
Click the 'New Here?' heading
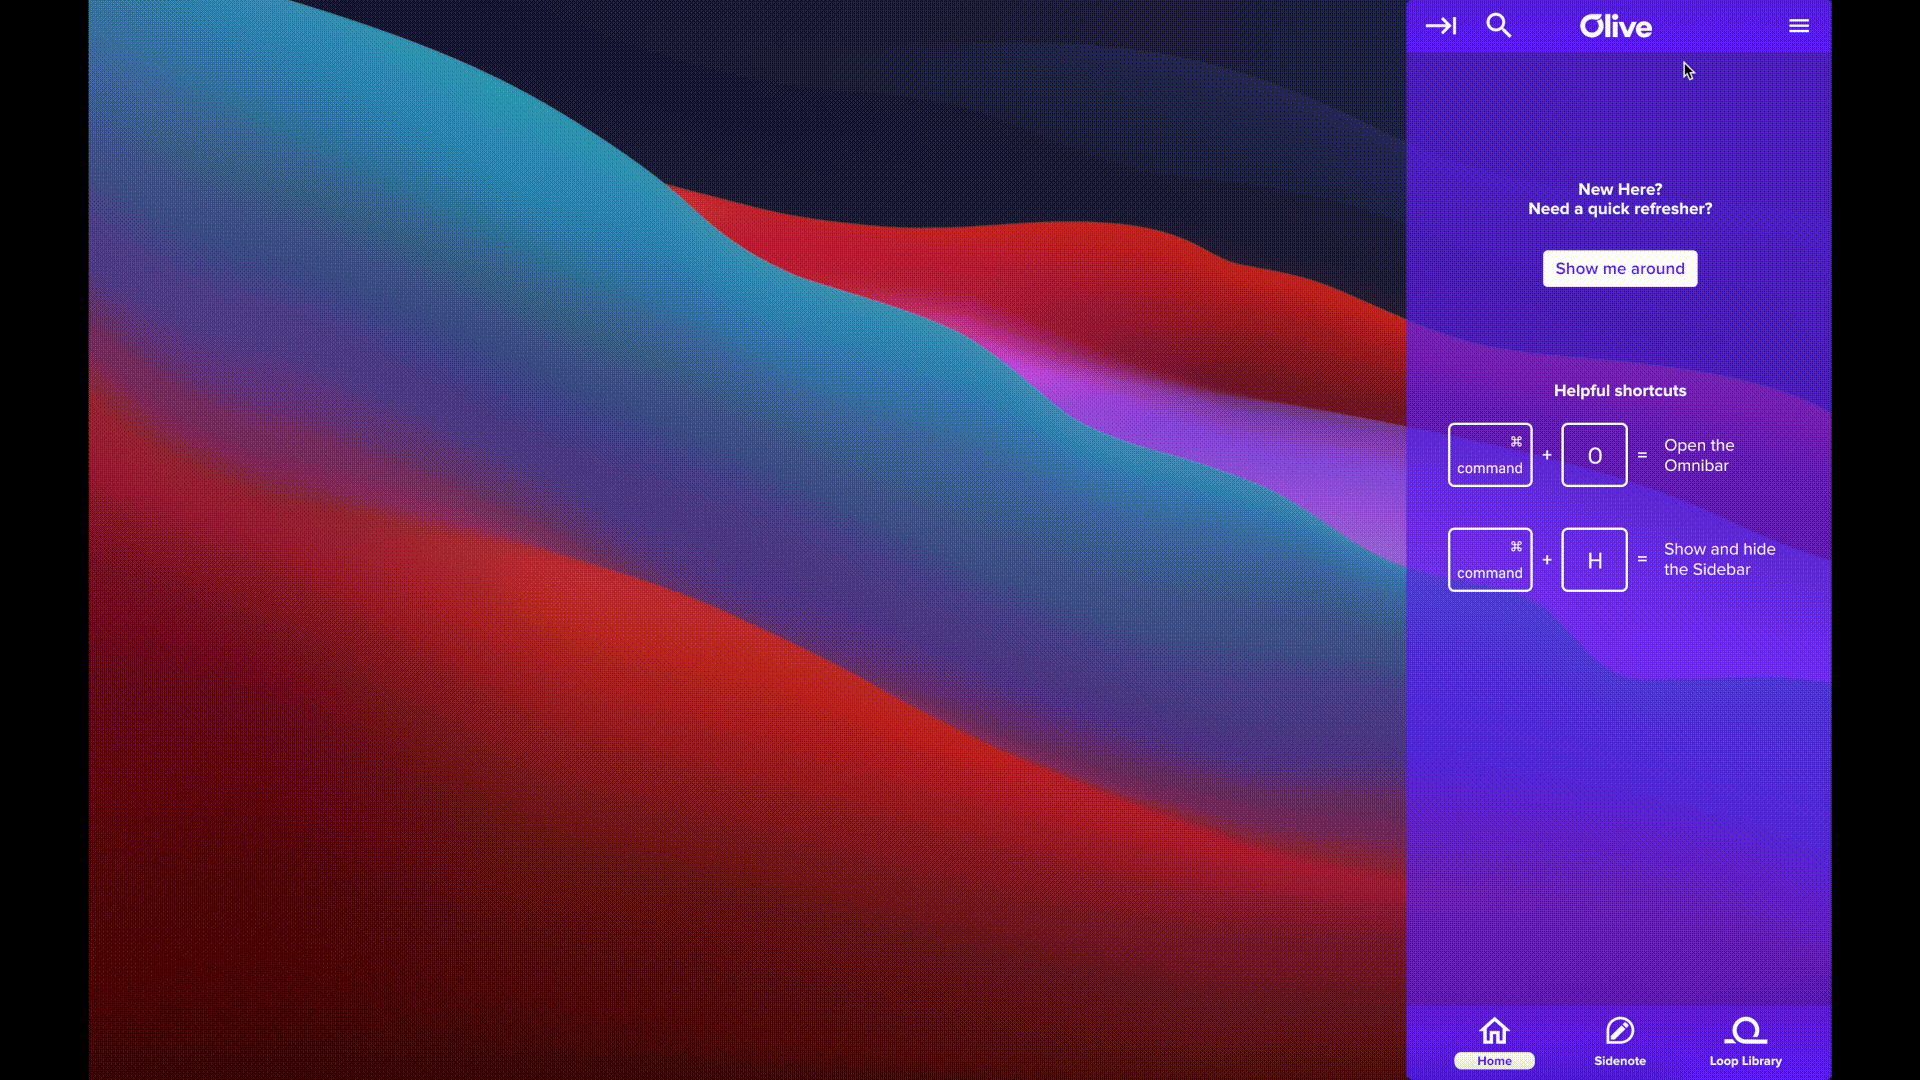1620,189
